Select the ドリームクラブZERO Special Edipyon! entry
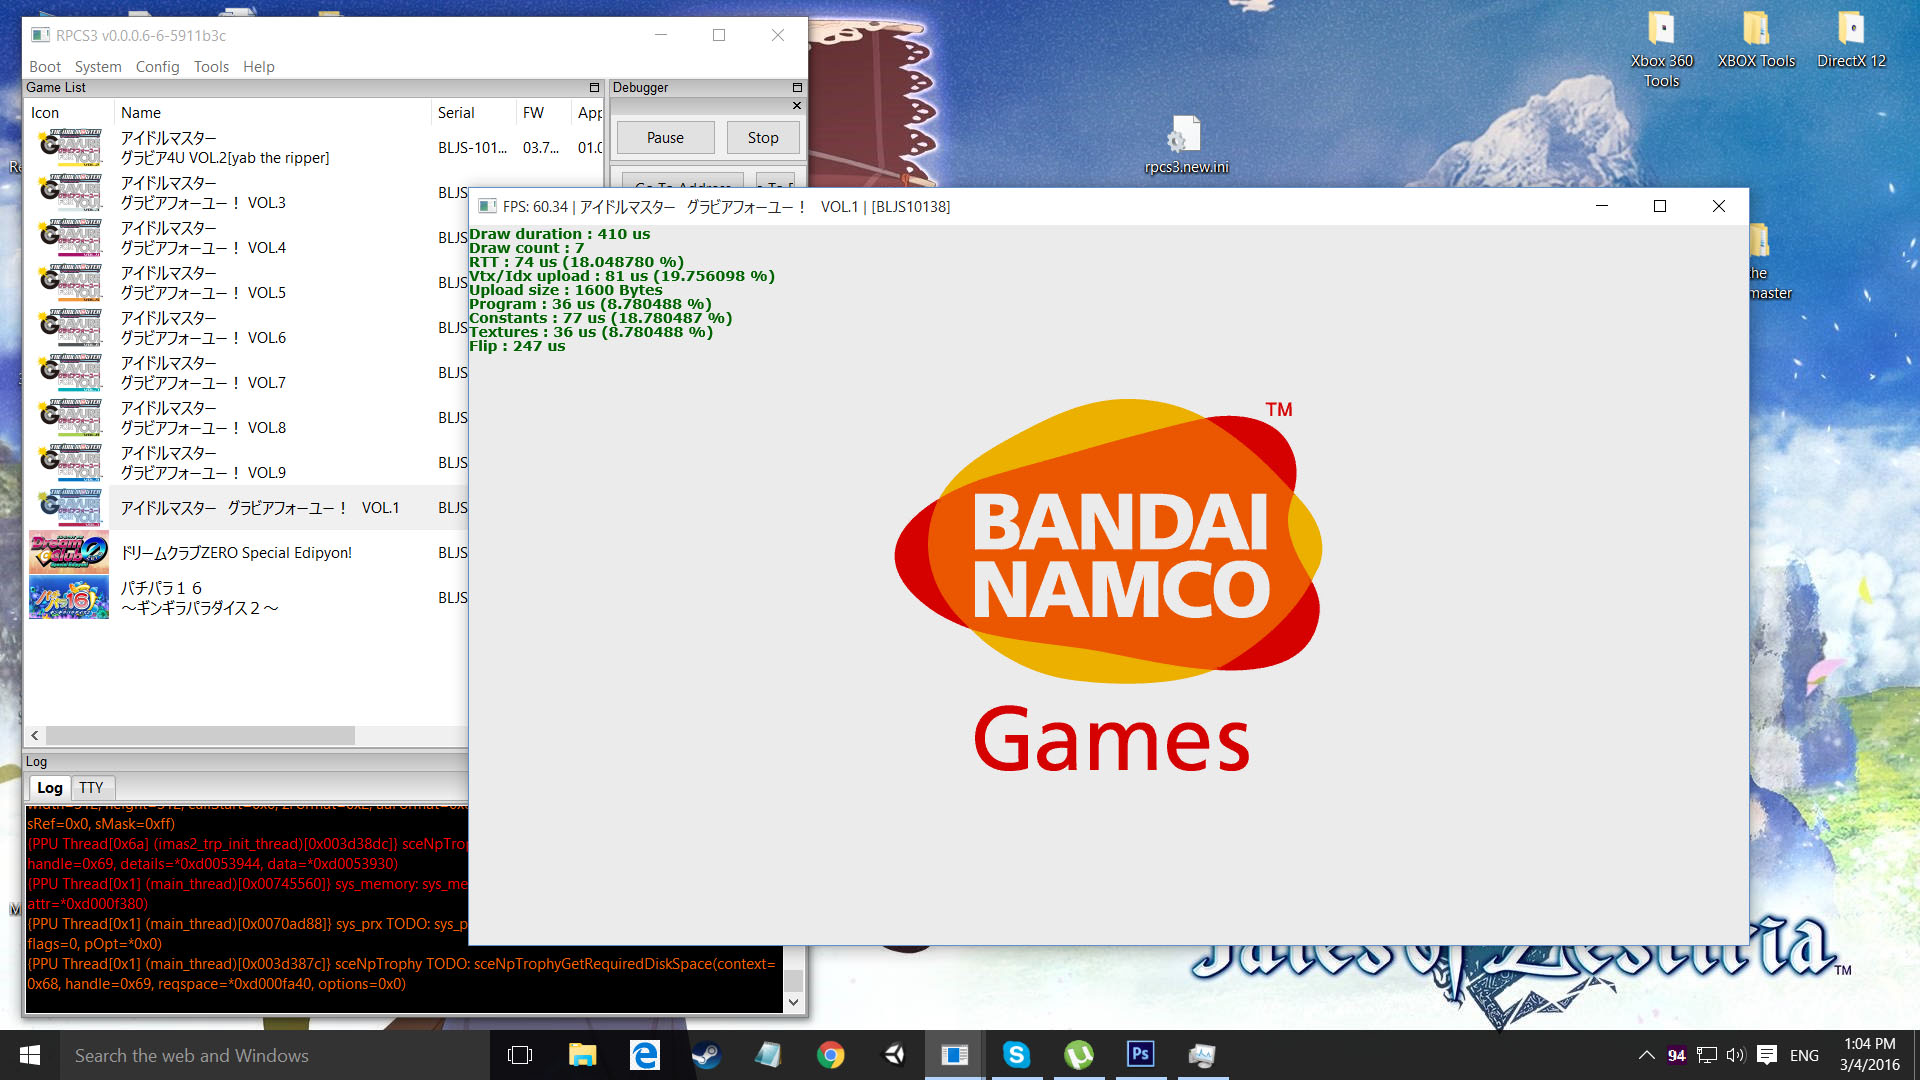Image resolution: width=1920 pixels, height=1080 pixels. click(236, 553)
